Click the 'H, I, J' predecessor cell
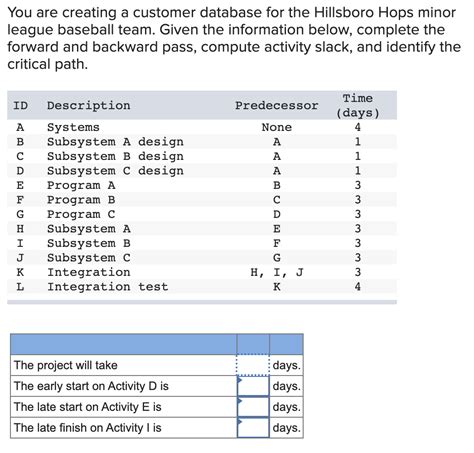 point(277,272)
